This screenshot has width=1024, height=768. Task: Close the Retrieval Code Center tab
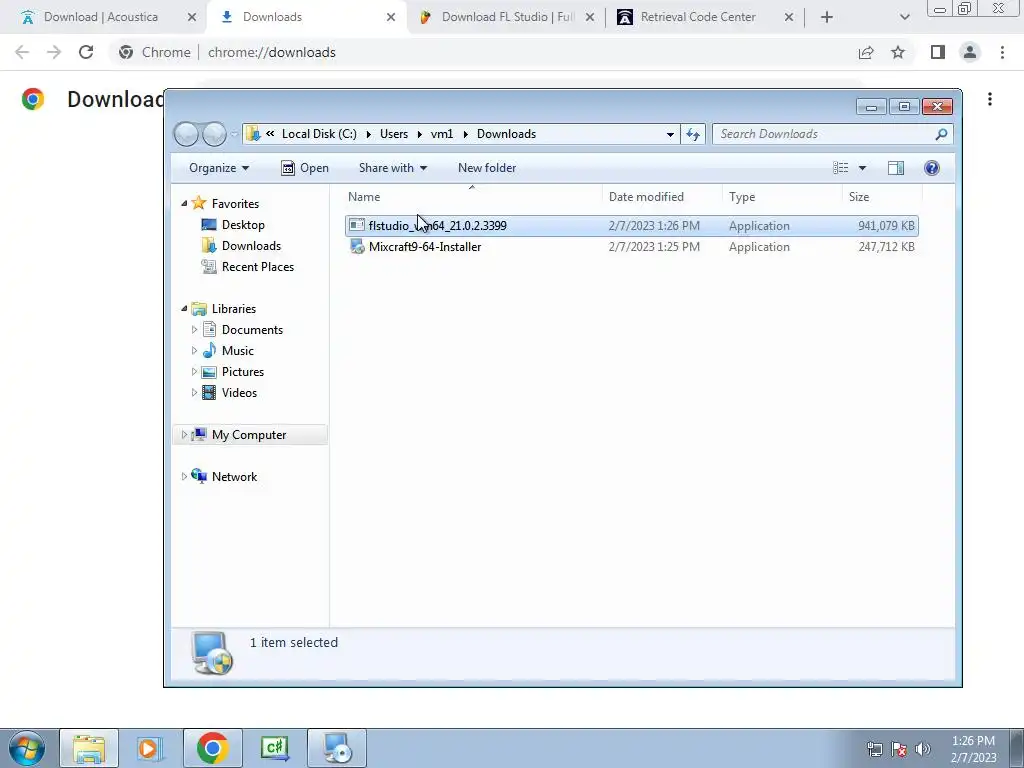[x=788, y=17]
